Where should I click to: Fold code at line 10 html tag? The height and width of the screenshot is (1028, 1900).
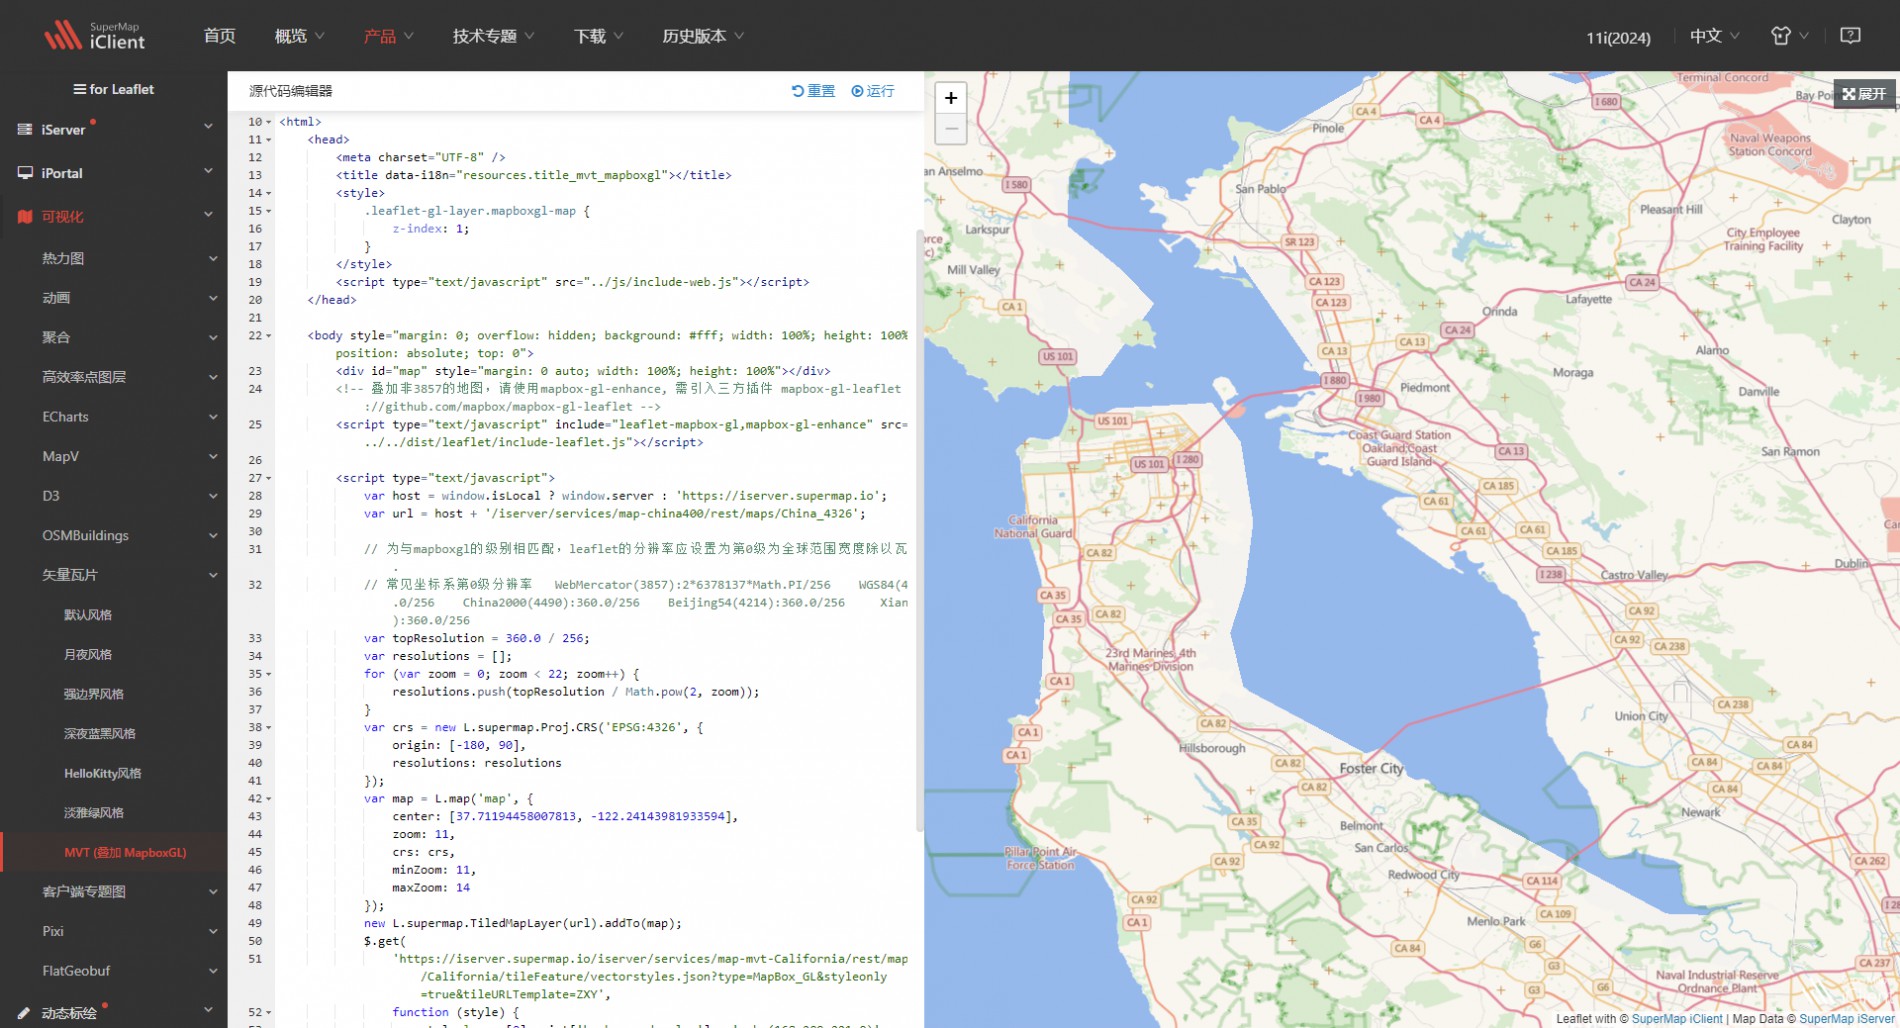coord(269,122)
